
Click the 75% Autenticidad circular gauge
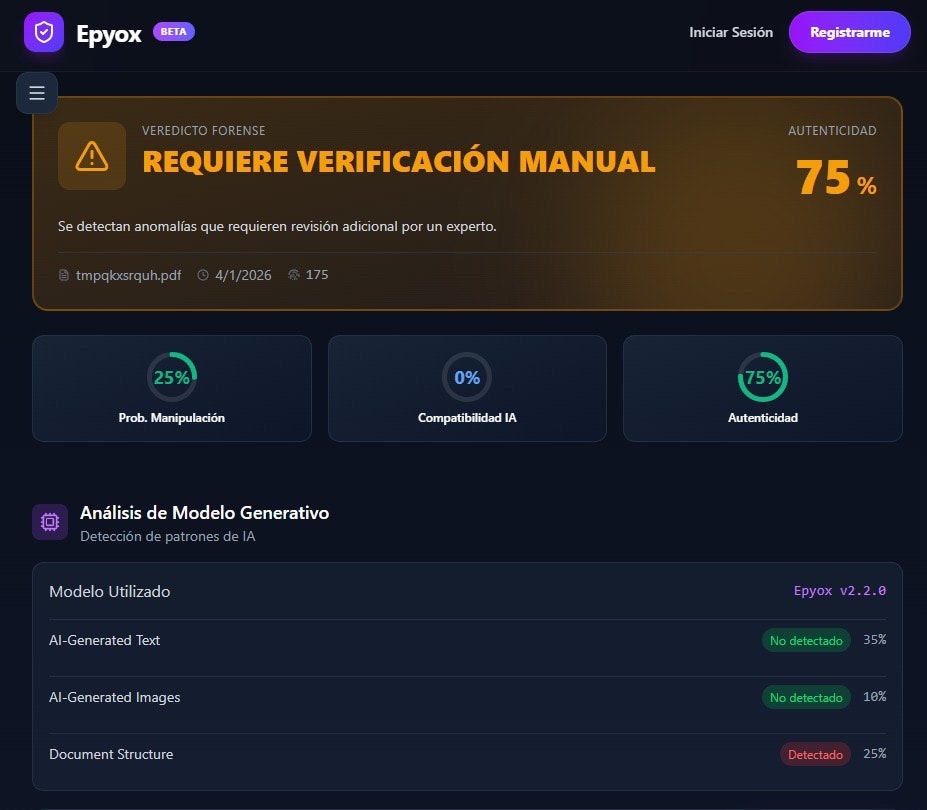pos(763,377)
